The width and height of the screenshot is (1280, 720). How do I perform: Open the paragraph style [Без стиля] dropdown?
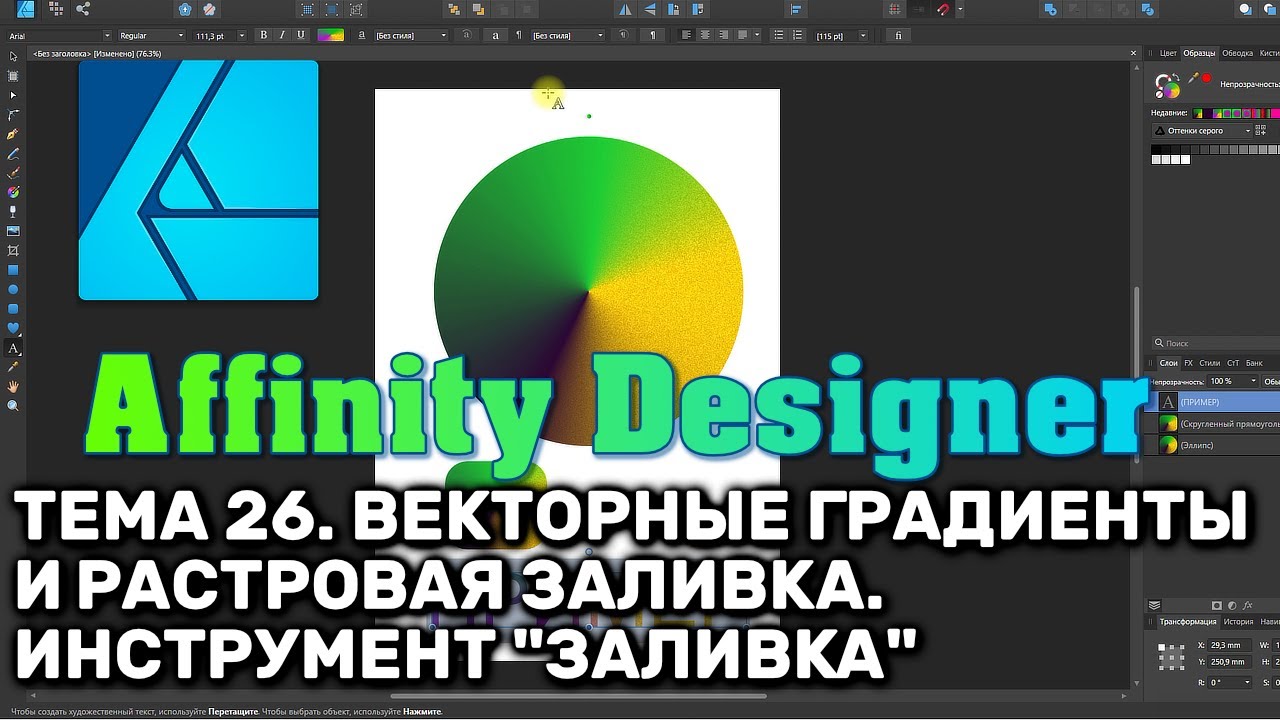click(568, 35)
